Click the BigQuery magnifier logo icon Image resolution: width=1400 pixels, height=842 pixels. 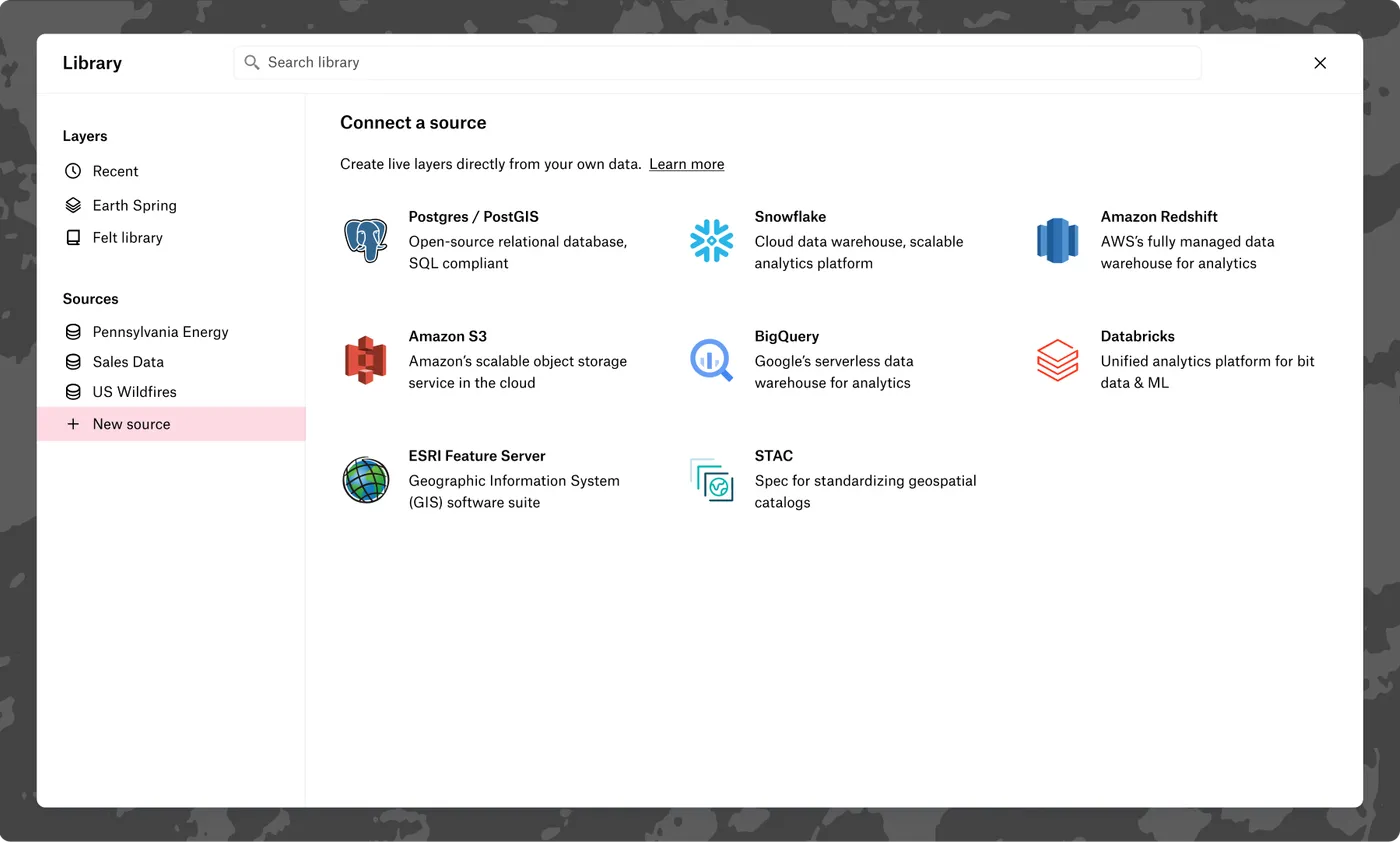pyautogui.click(x=711, y=360)
